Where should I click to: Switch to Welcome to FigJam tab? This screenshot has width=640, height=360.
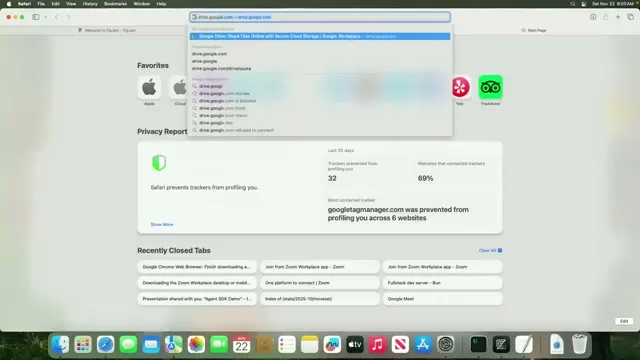coord(107,30)
